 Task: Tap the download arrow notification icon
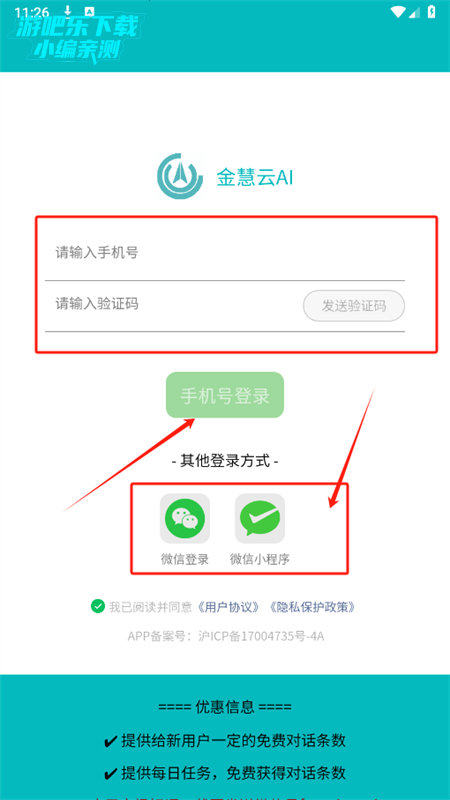(x=68, y=12)
